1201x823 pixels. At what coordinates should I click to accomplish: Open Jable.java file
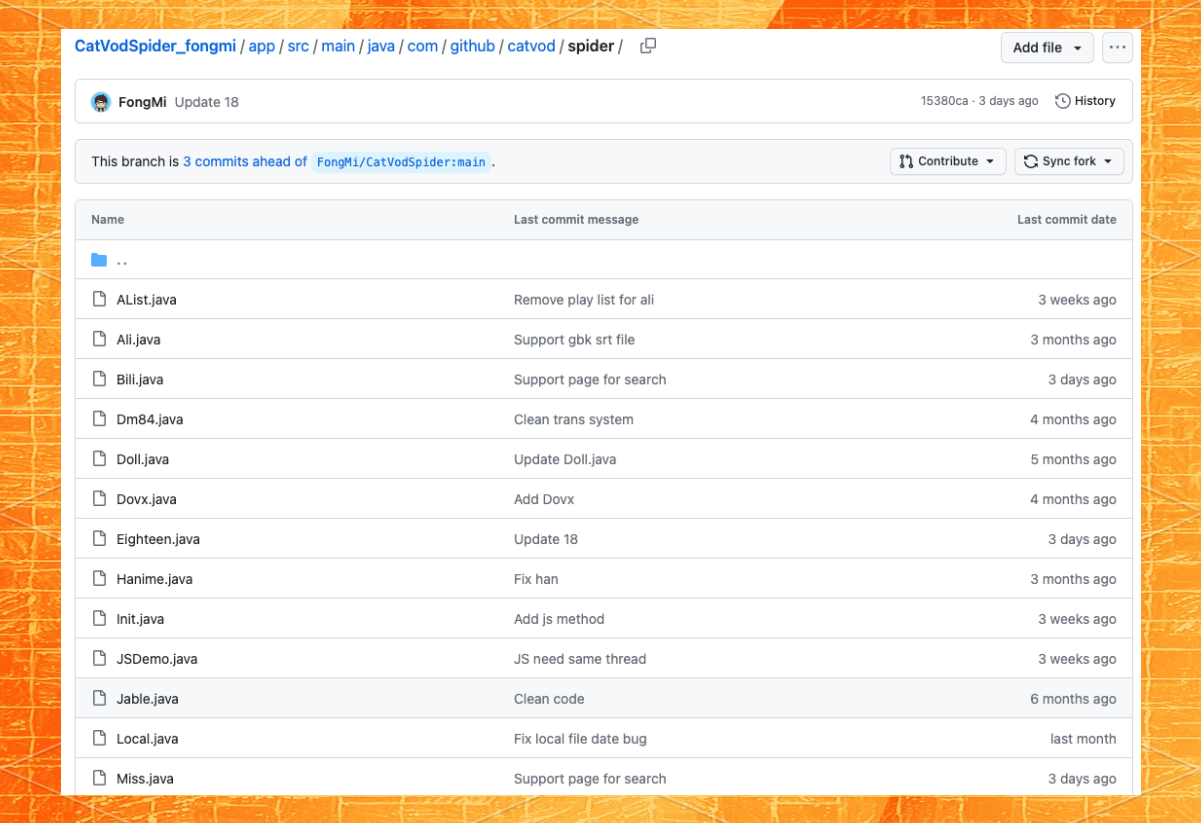coord(147,699)
